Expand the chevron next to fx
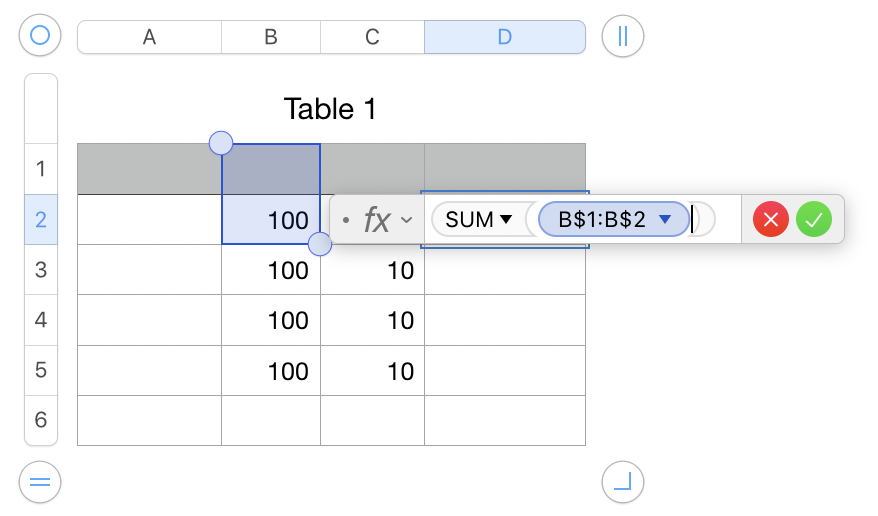Screen dimensions: 878x516 (406, 220)
